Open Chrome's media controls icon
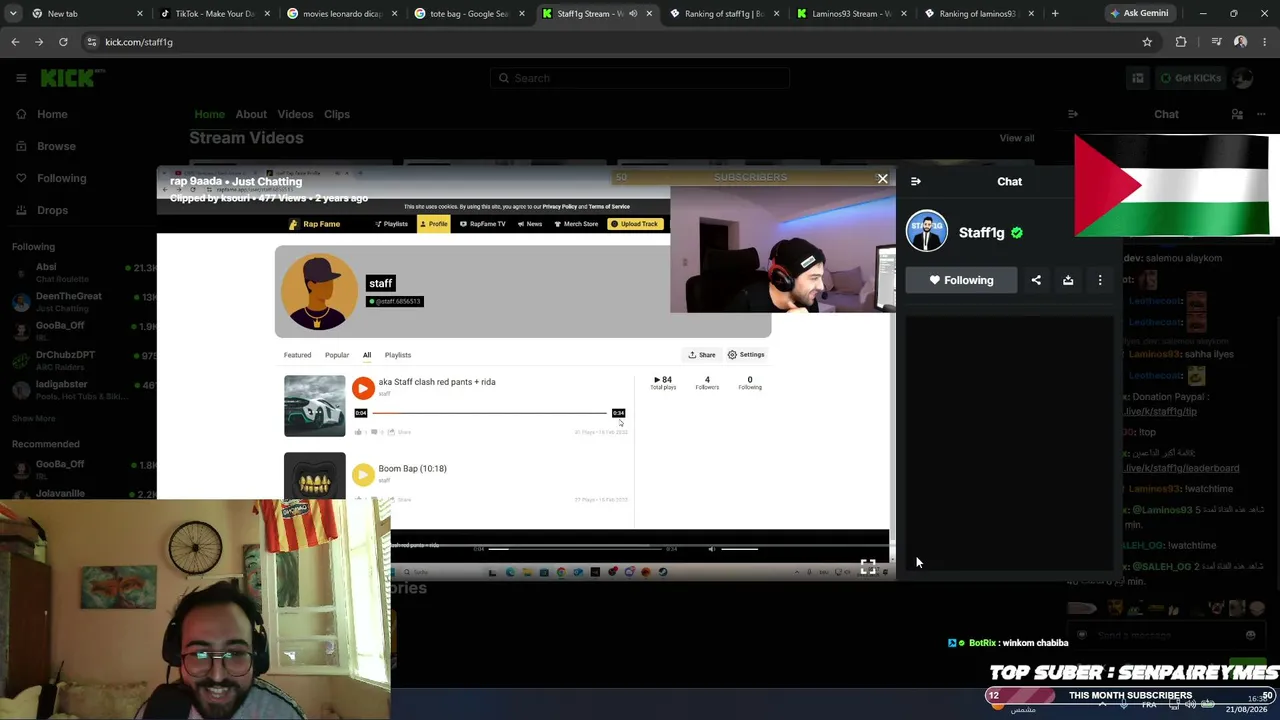This screenshot has height=720, width=1280. (1216, 42)
